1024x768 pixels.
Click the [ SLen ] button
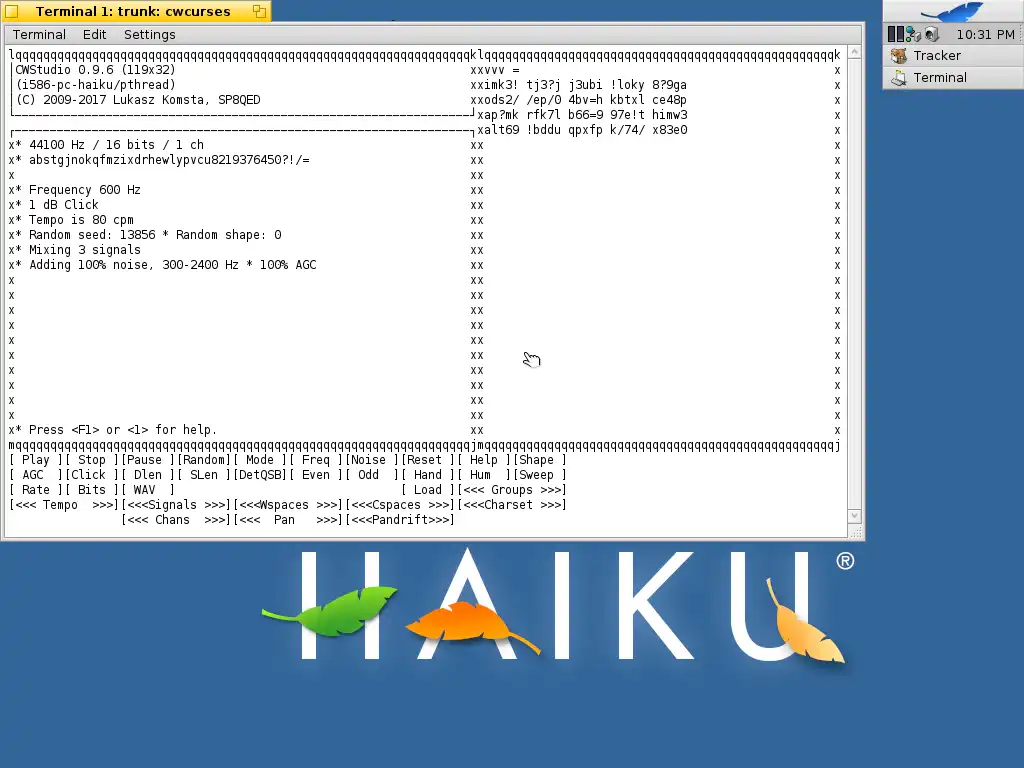[204, 475]
